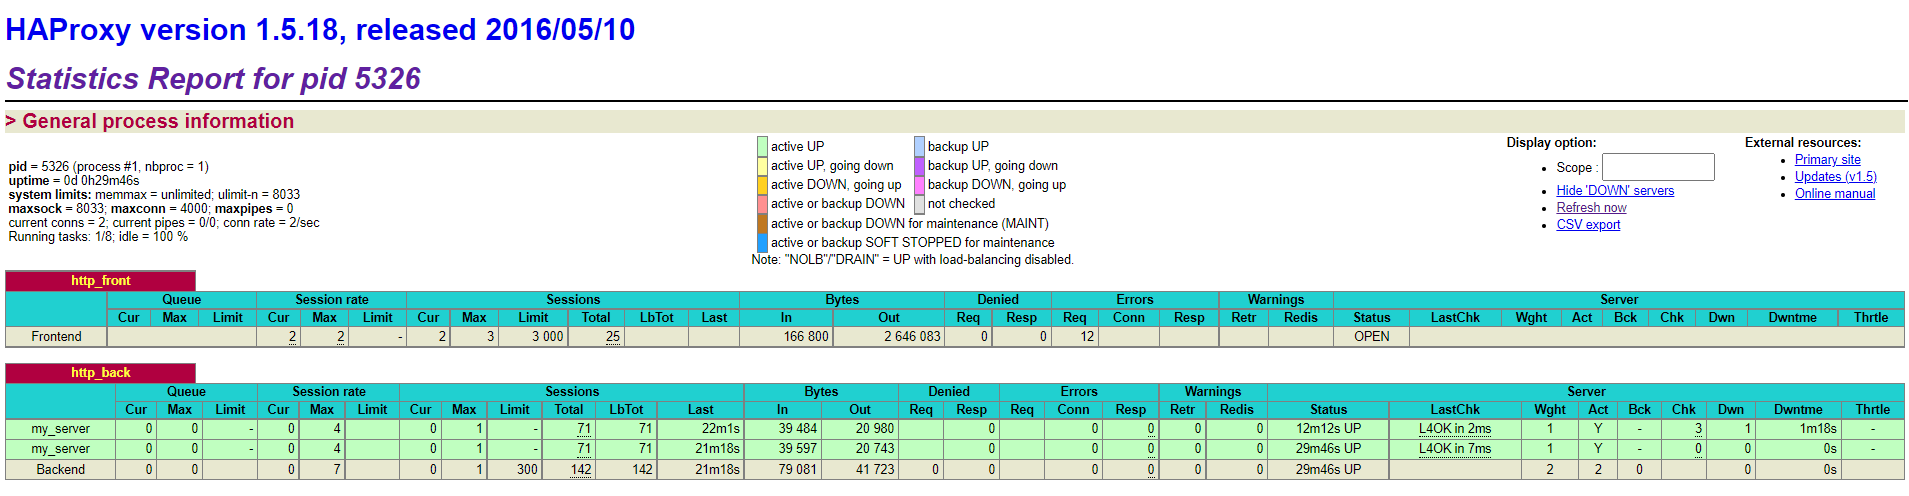Click Frontend bytes out value 2 646 083
1909x496 pixels.
coord(912,337)
